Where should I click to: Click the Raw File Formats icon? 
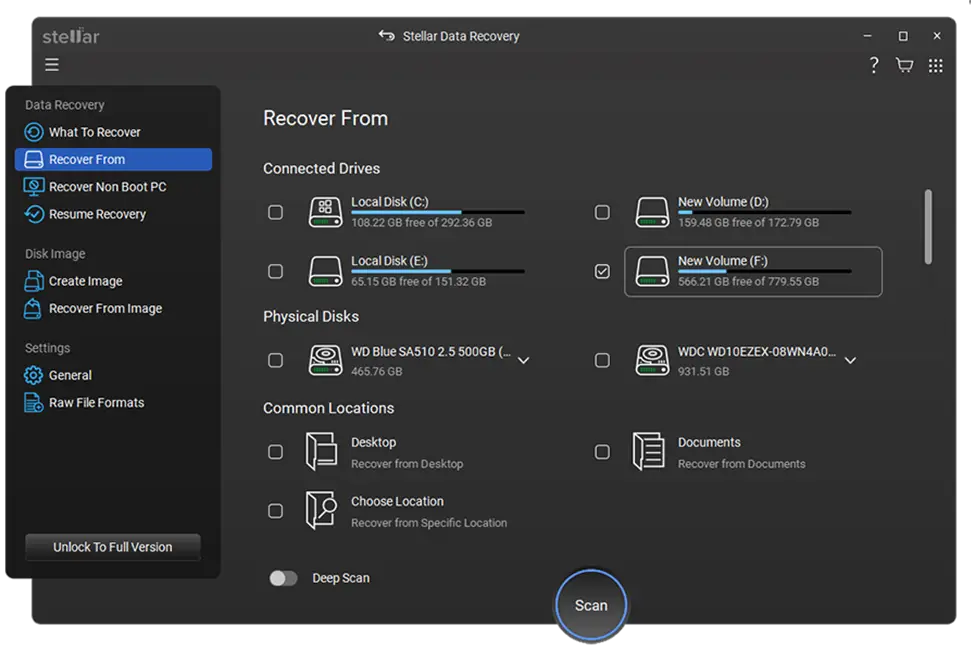coord(34,402)
